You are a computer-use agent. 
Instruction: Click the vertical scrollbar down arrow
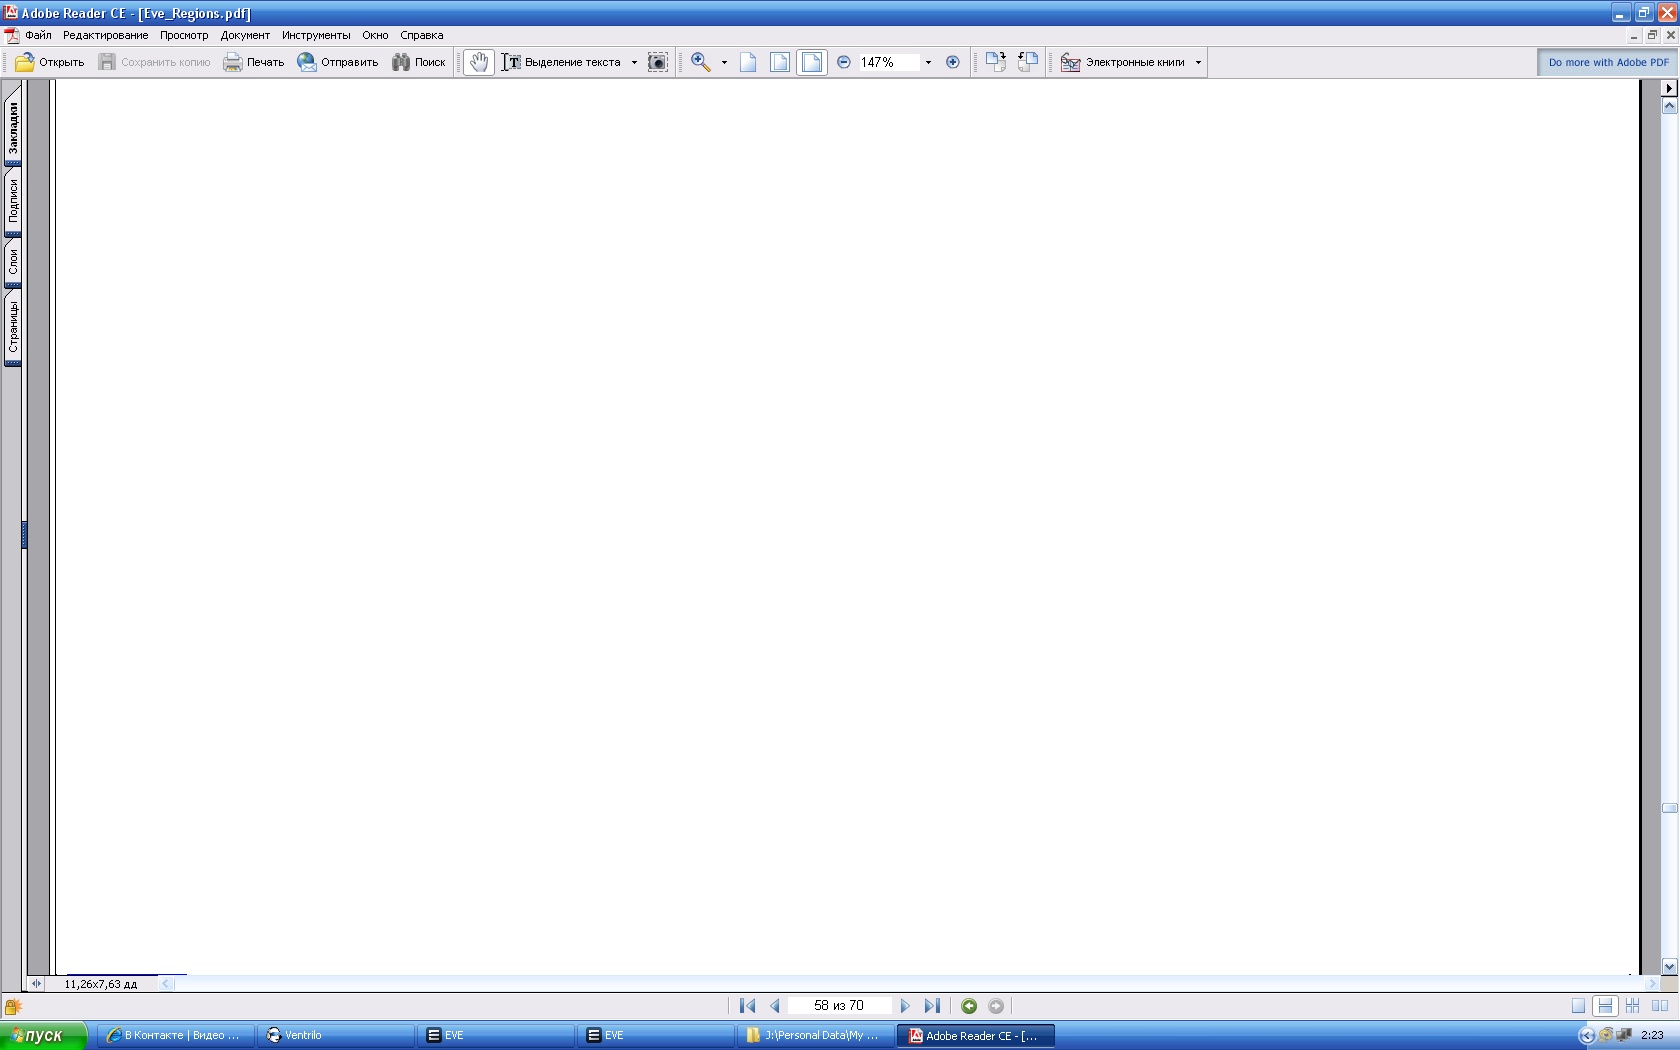1669,966
